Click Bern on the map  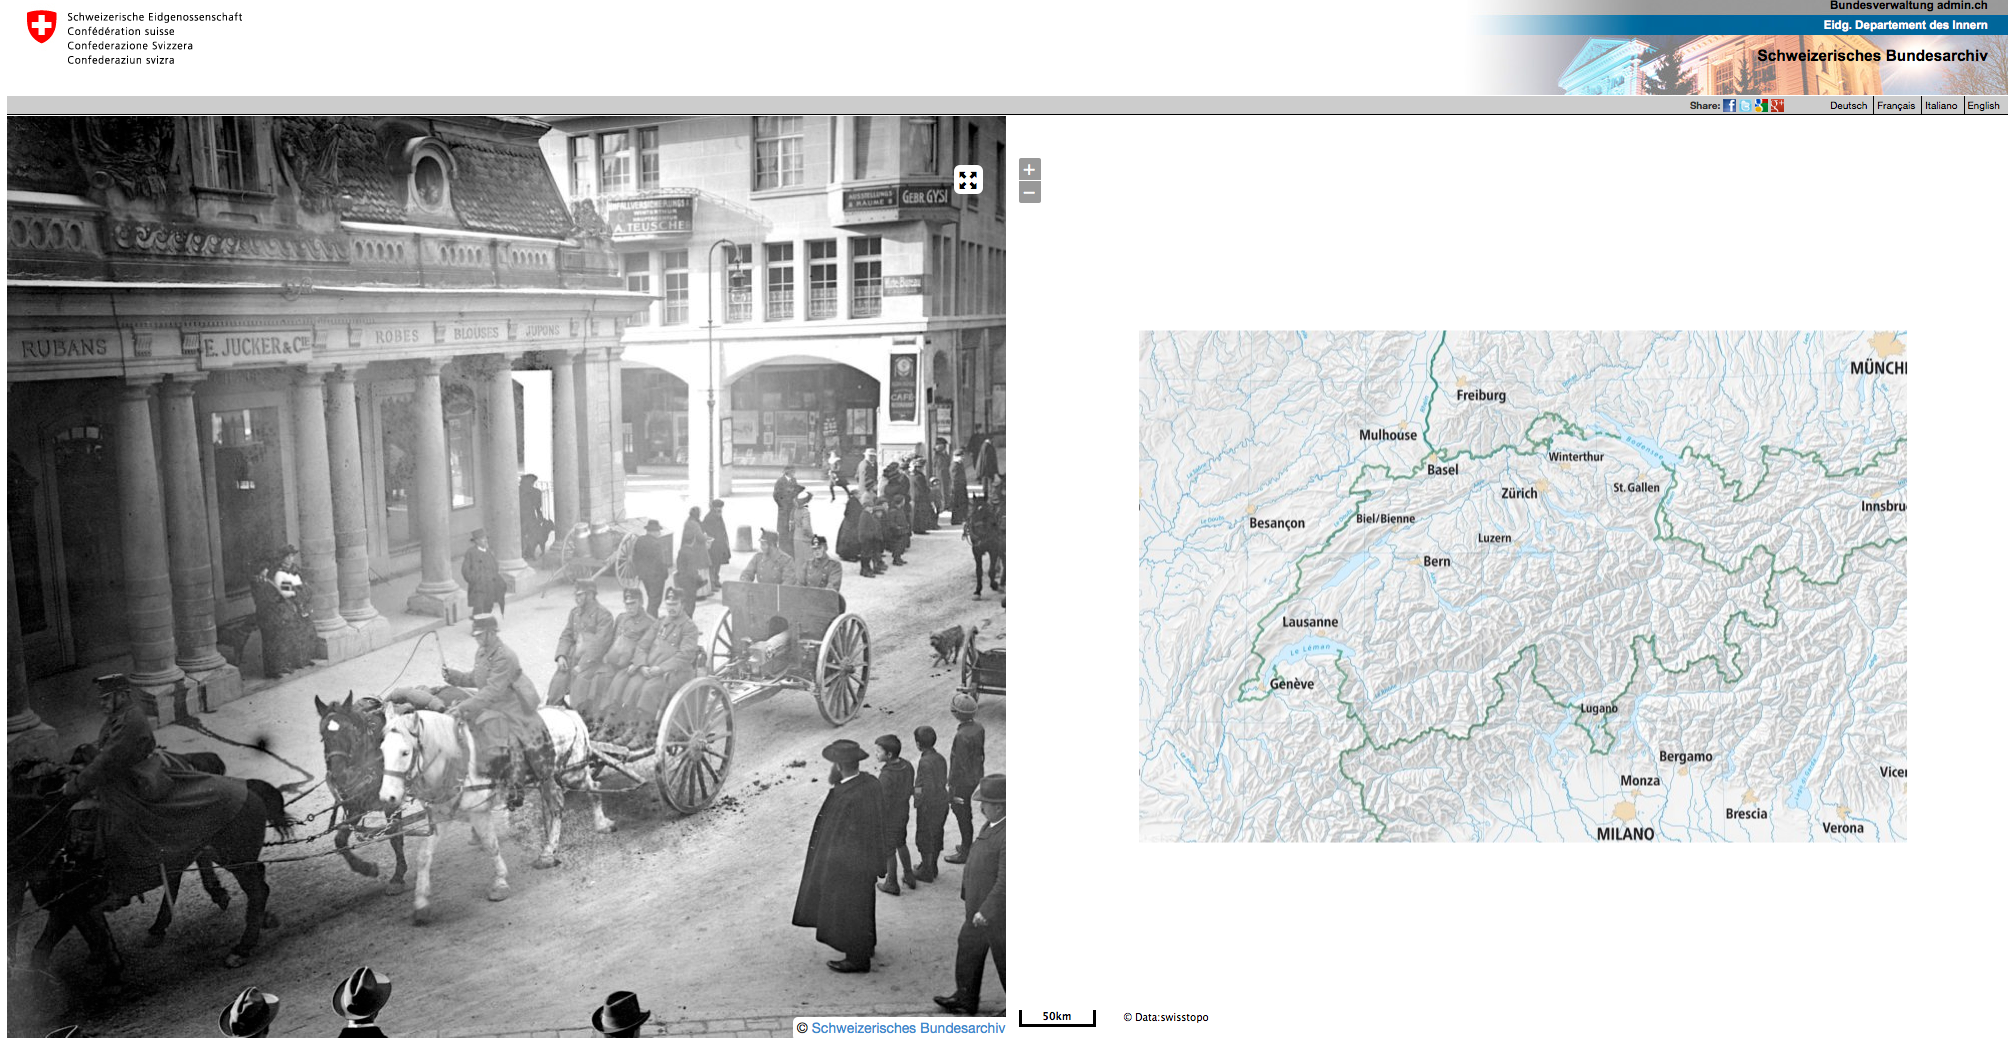point(1436,562)
